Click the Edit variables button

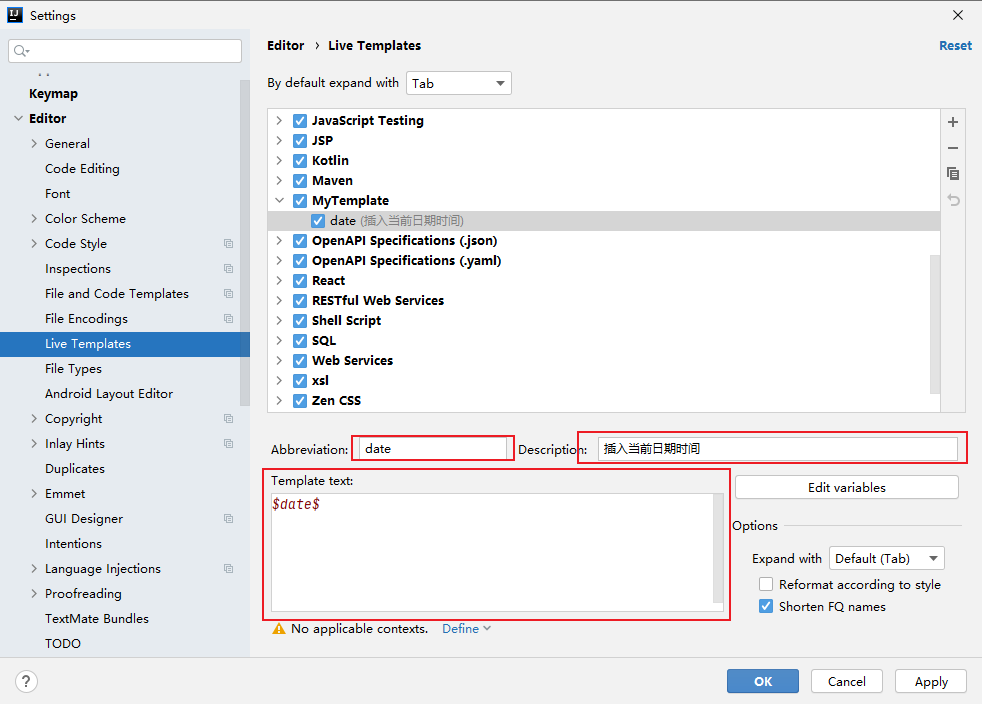coord(847,487)
